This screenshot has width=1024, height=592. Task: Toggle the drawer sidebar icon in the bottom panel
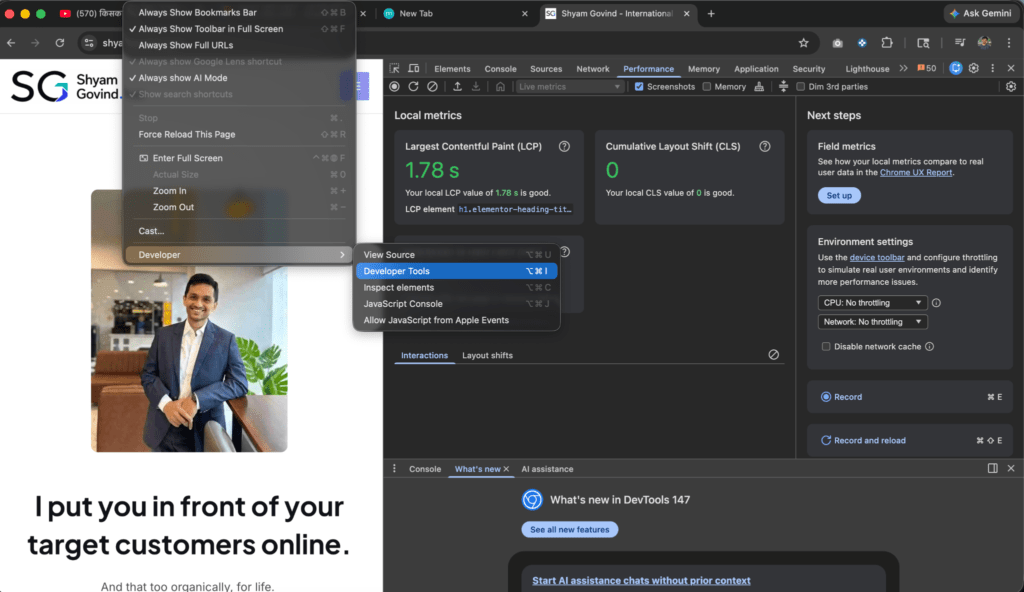coord(993,468)
